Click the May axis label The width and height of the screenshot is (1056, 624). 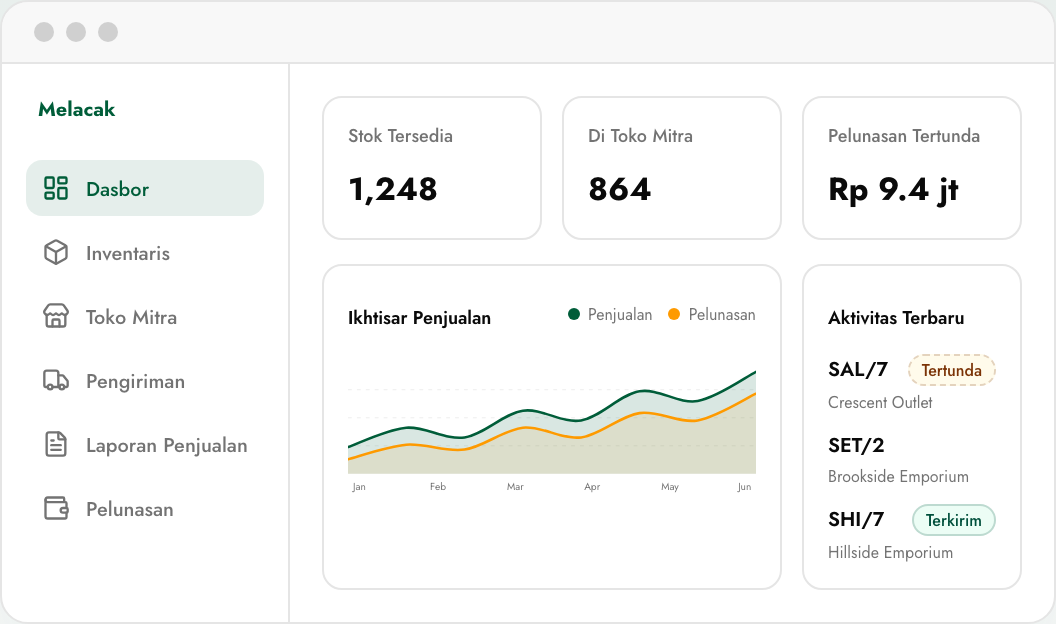pos(669,486)
